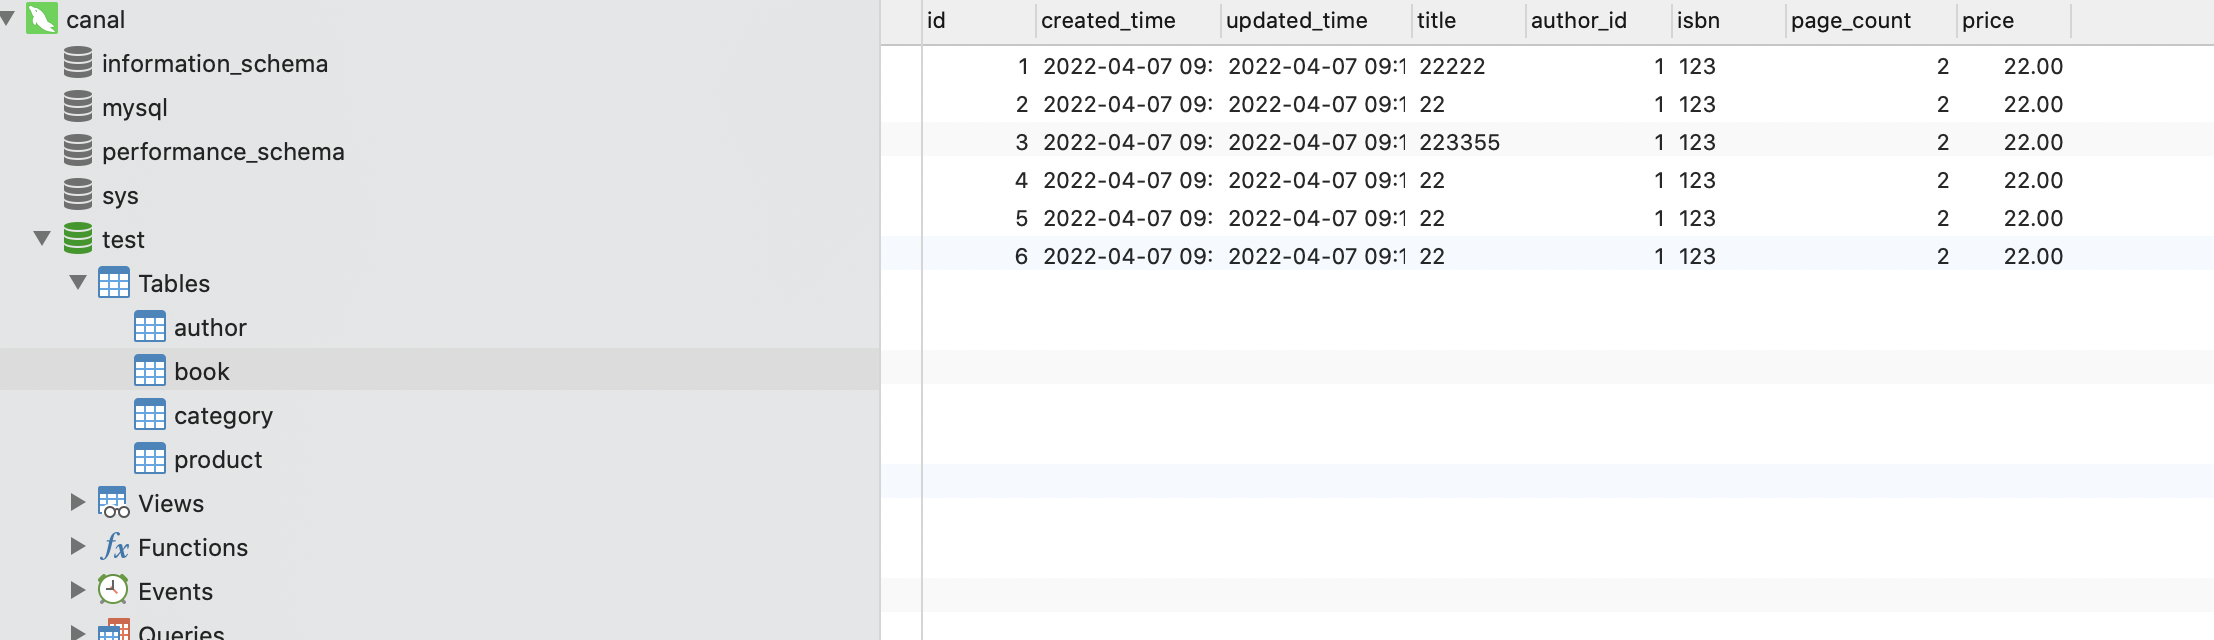Expand the Functions group

pyautogui.click(x=78, y=547)
